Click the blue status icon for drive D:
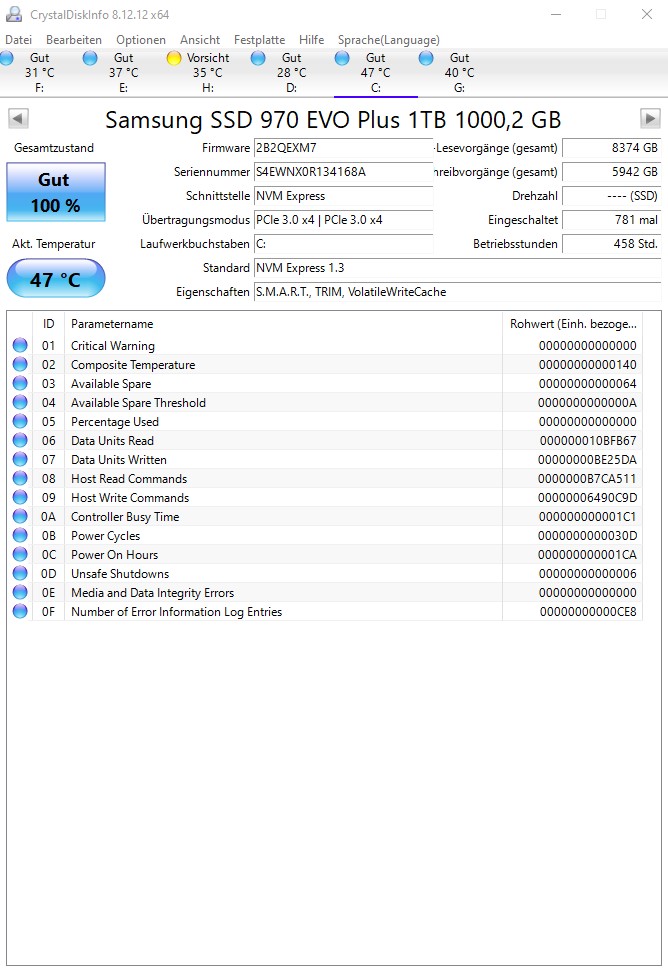The width and height of the screenshot is (668, 971). 258,58
